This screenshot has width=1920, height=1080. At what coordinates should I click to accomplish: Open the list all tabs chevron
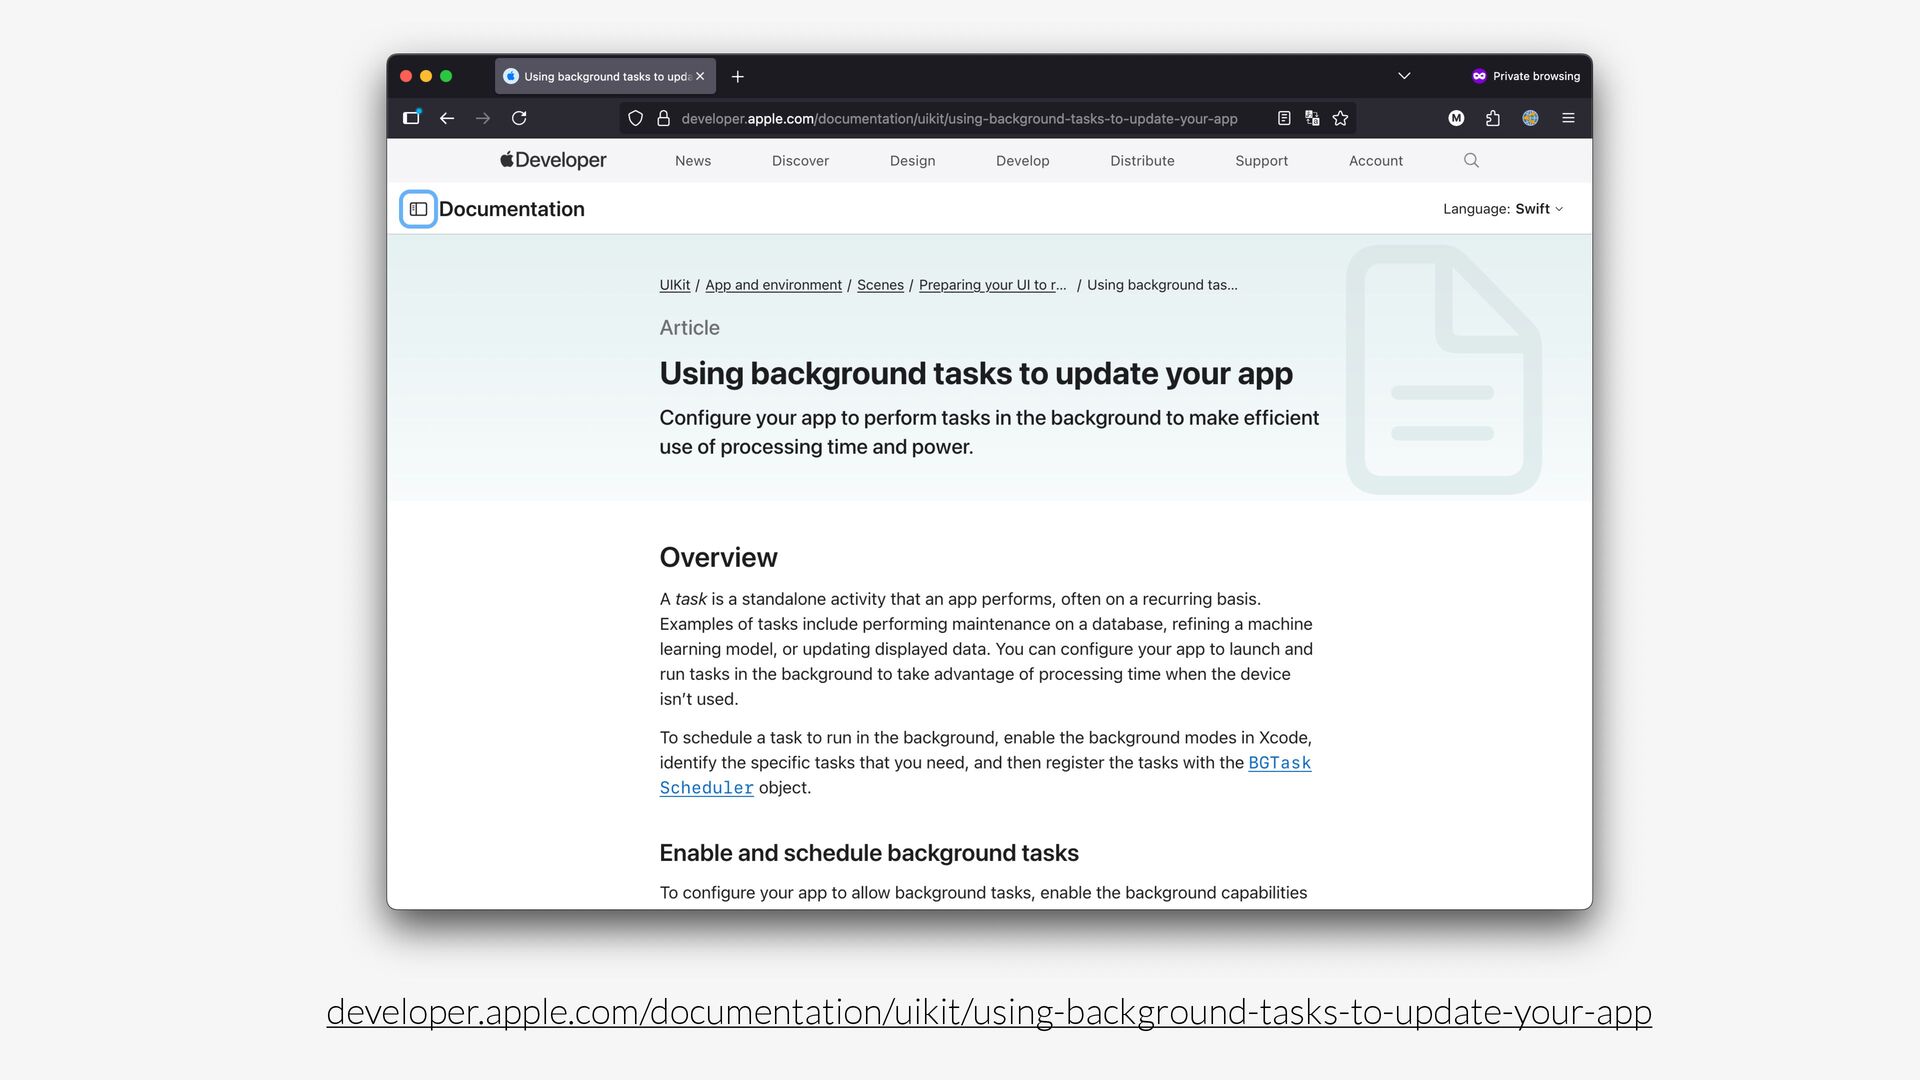click(1404, 76)
